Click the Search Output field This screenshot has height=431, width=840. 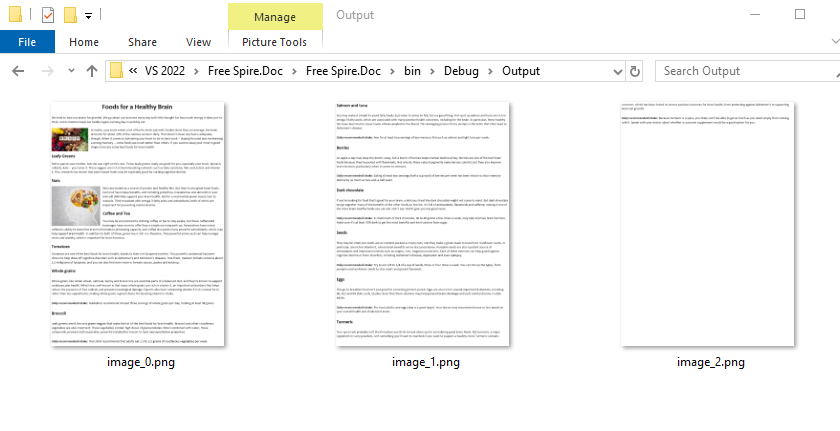point(747,71)
